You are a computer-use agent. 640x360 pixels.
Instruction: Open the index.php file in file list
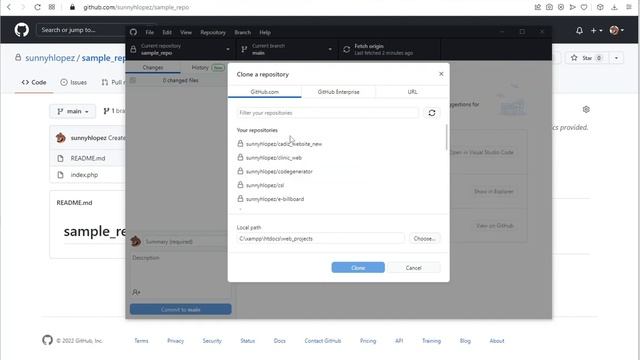coord(84,175)
